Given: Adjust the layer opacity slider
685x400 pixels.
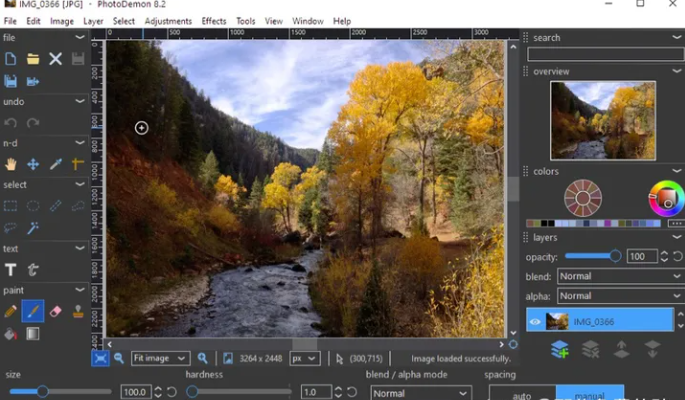Looking at the screenshot, I should tap(614, 257).
